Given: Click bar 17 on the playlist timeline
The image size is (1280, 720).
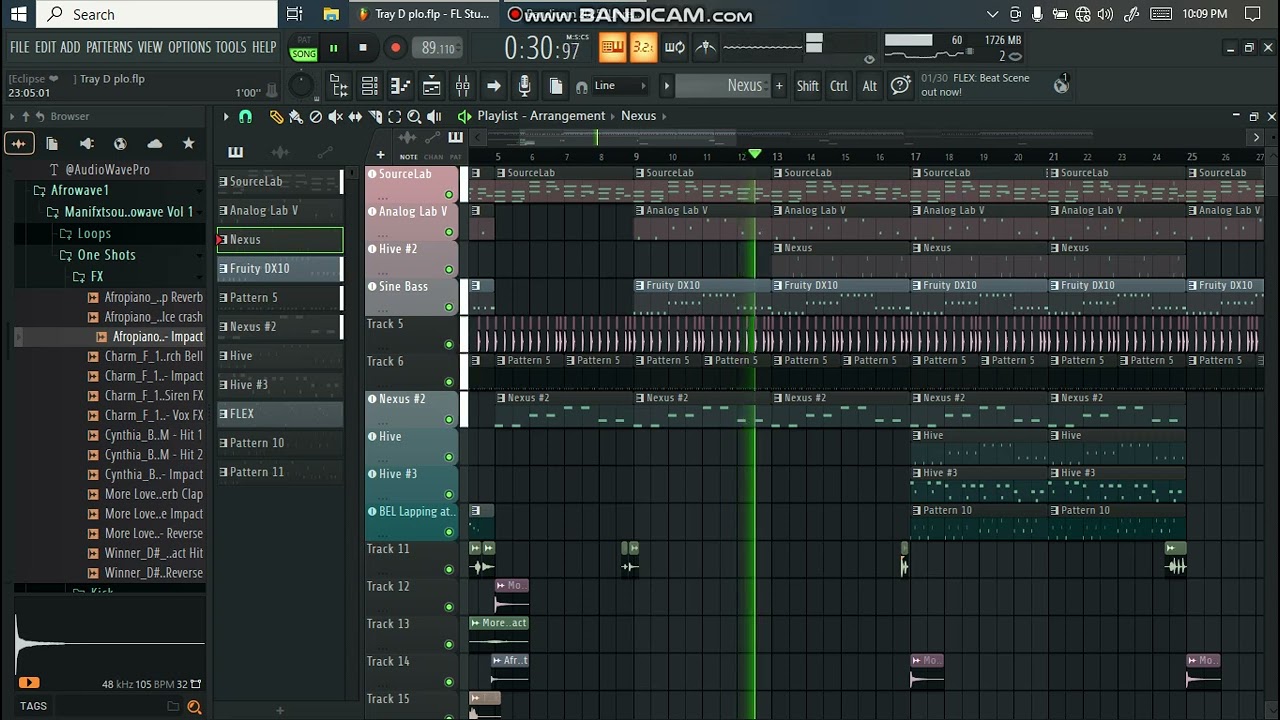Looking at the screenshot, I should pos(915,157).
